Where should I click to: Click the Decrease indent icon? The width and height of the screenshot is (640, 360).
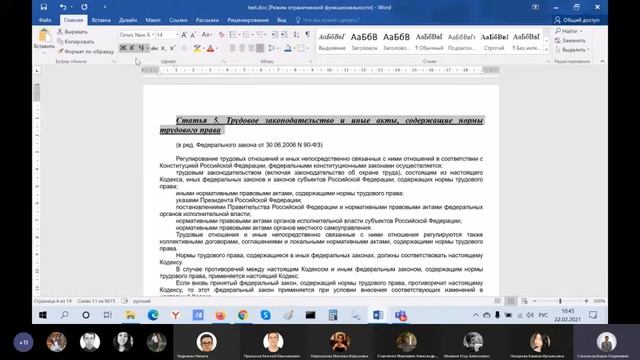click(275, 35)
